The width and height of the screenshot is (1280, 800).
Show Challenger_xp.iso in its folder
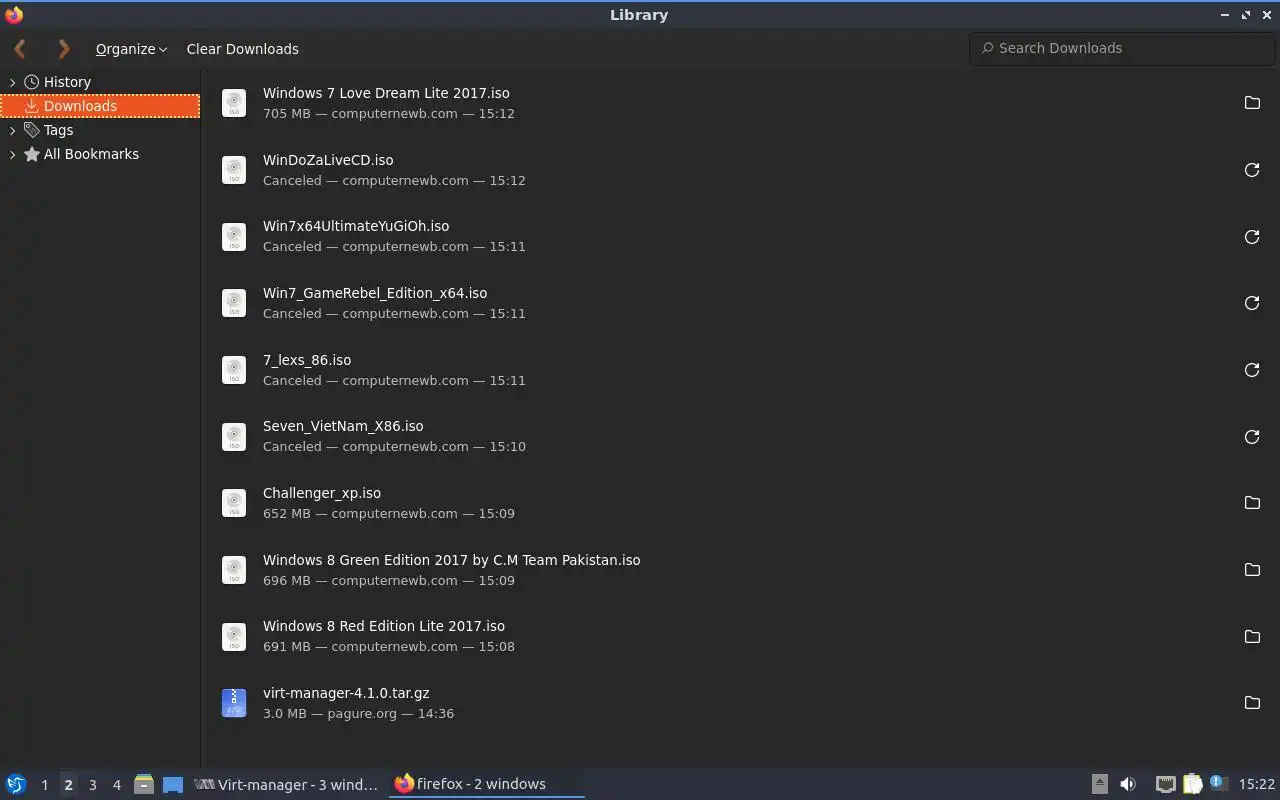(1251, 503)
